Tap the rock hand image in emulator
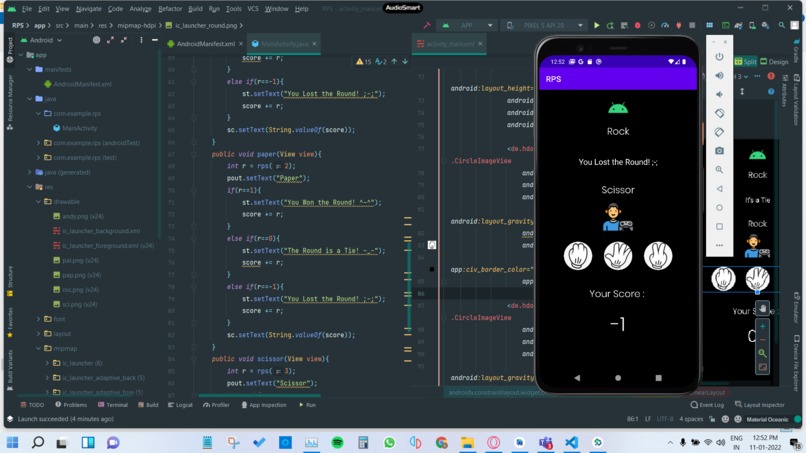Image resolution: width=806 pixels, height=453 pixels. point(578,256)
